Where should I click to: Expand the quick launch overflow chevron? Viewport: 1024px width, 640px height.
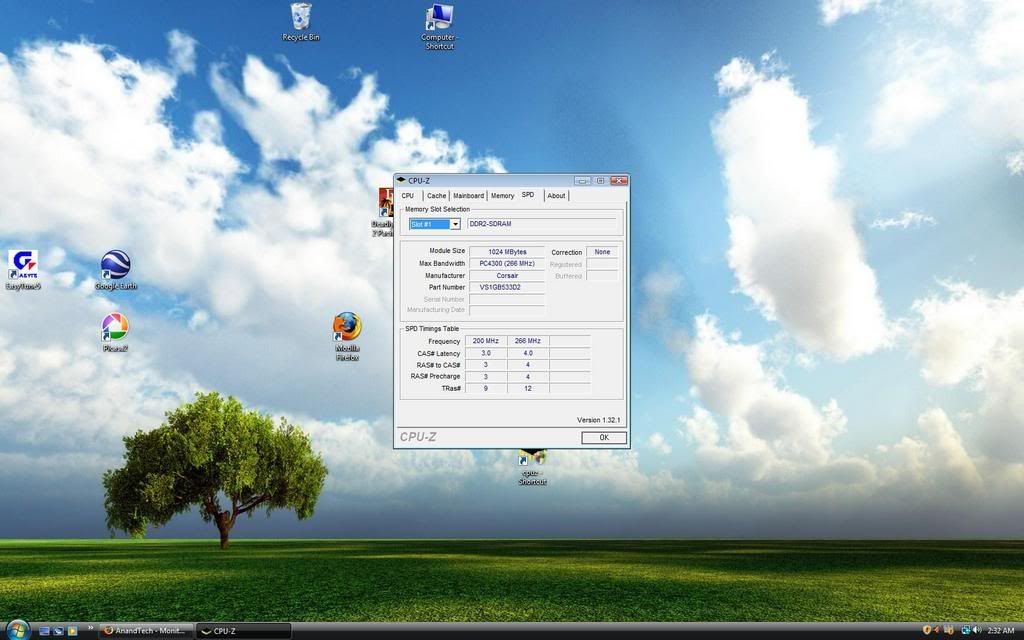point(90,628)
